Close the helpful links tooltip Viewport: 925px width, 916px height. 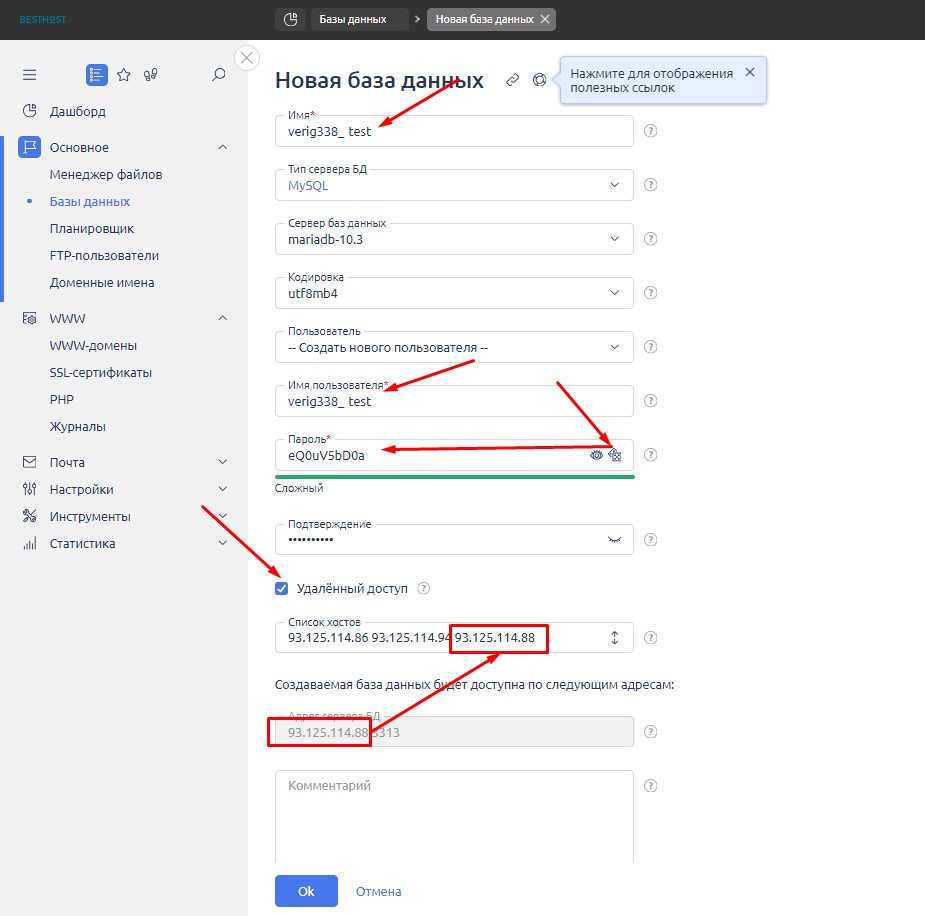750,72
